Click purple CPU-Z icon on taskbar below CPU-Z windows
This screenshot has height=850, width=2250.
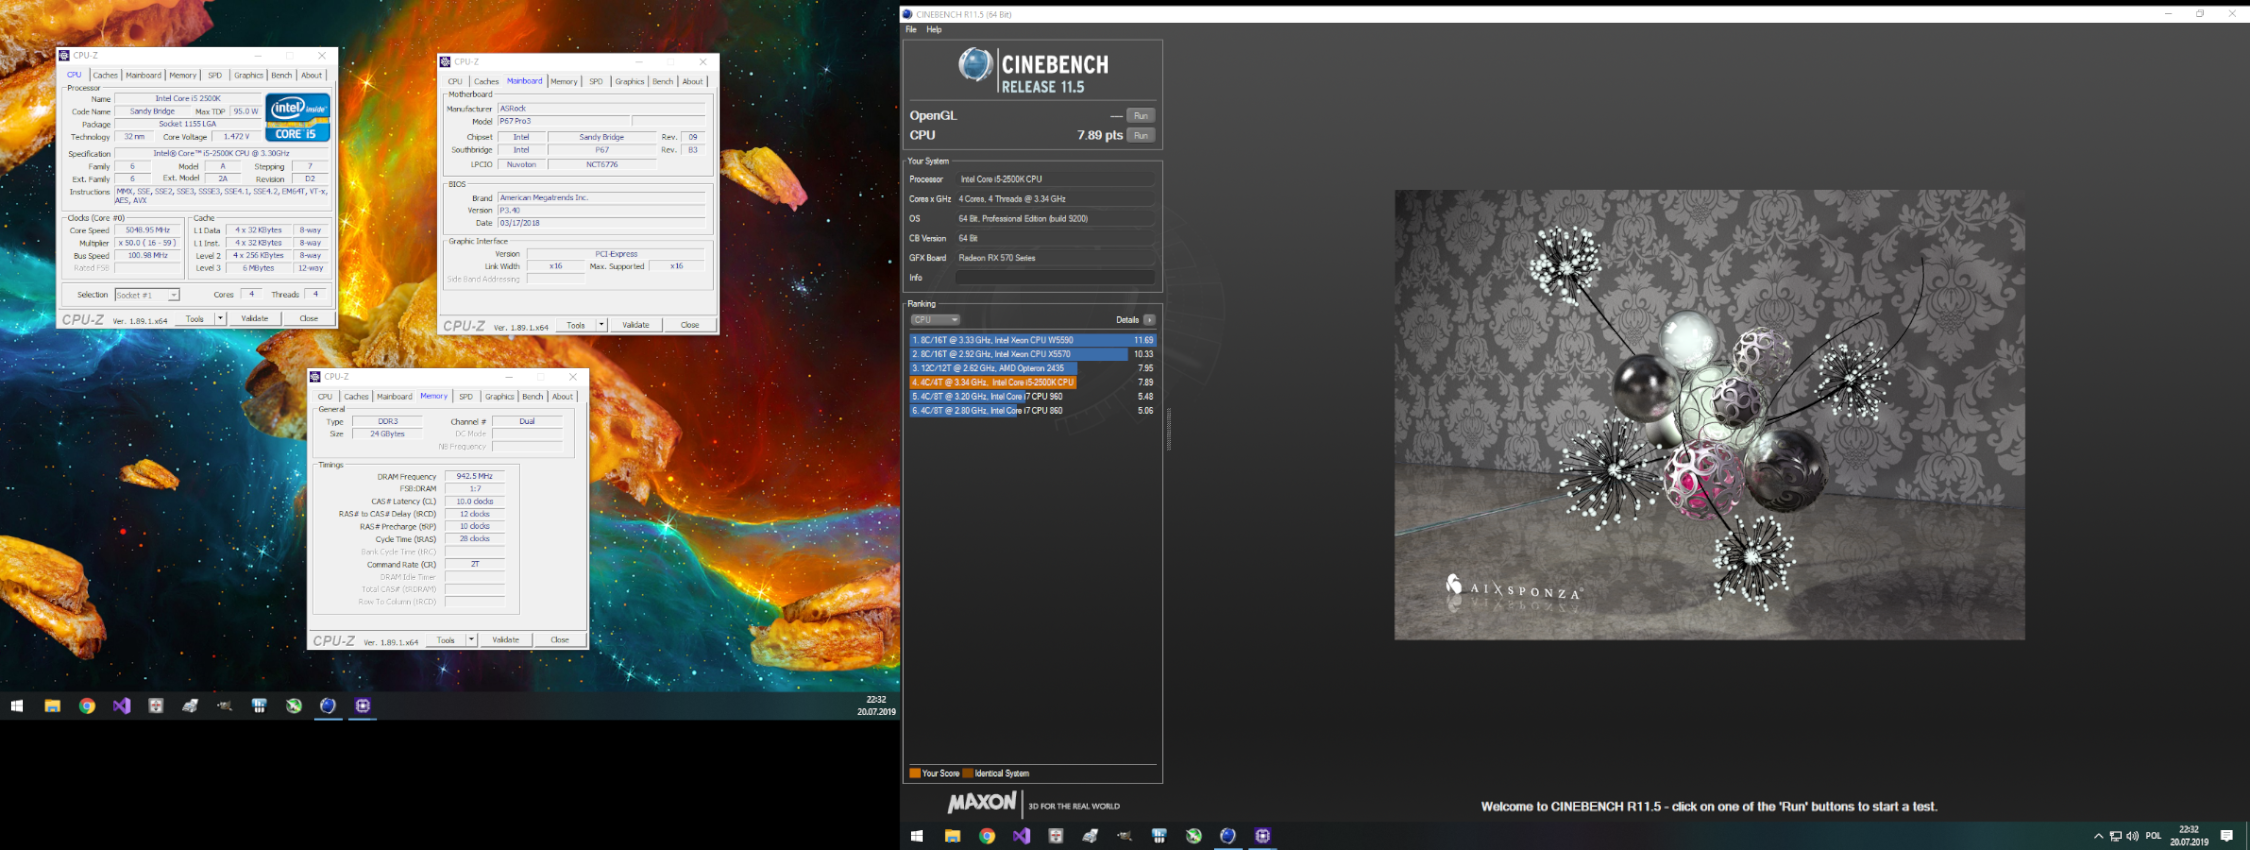pyautogui.click(x=363, y=706)
